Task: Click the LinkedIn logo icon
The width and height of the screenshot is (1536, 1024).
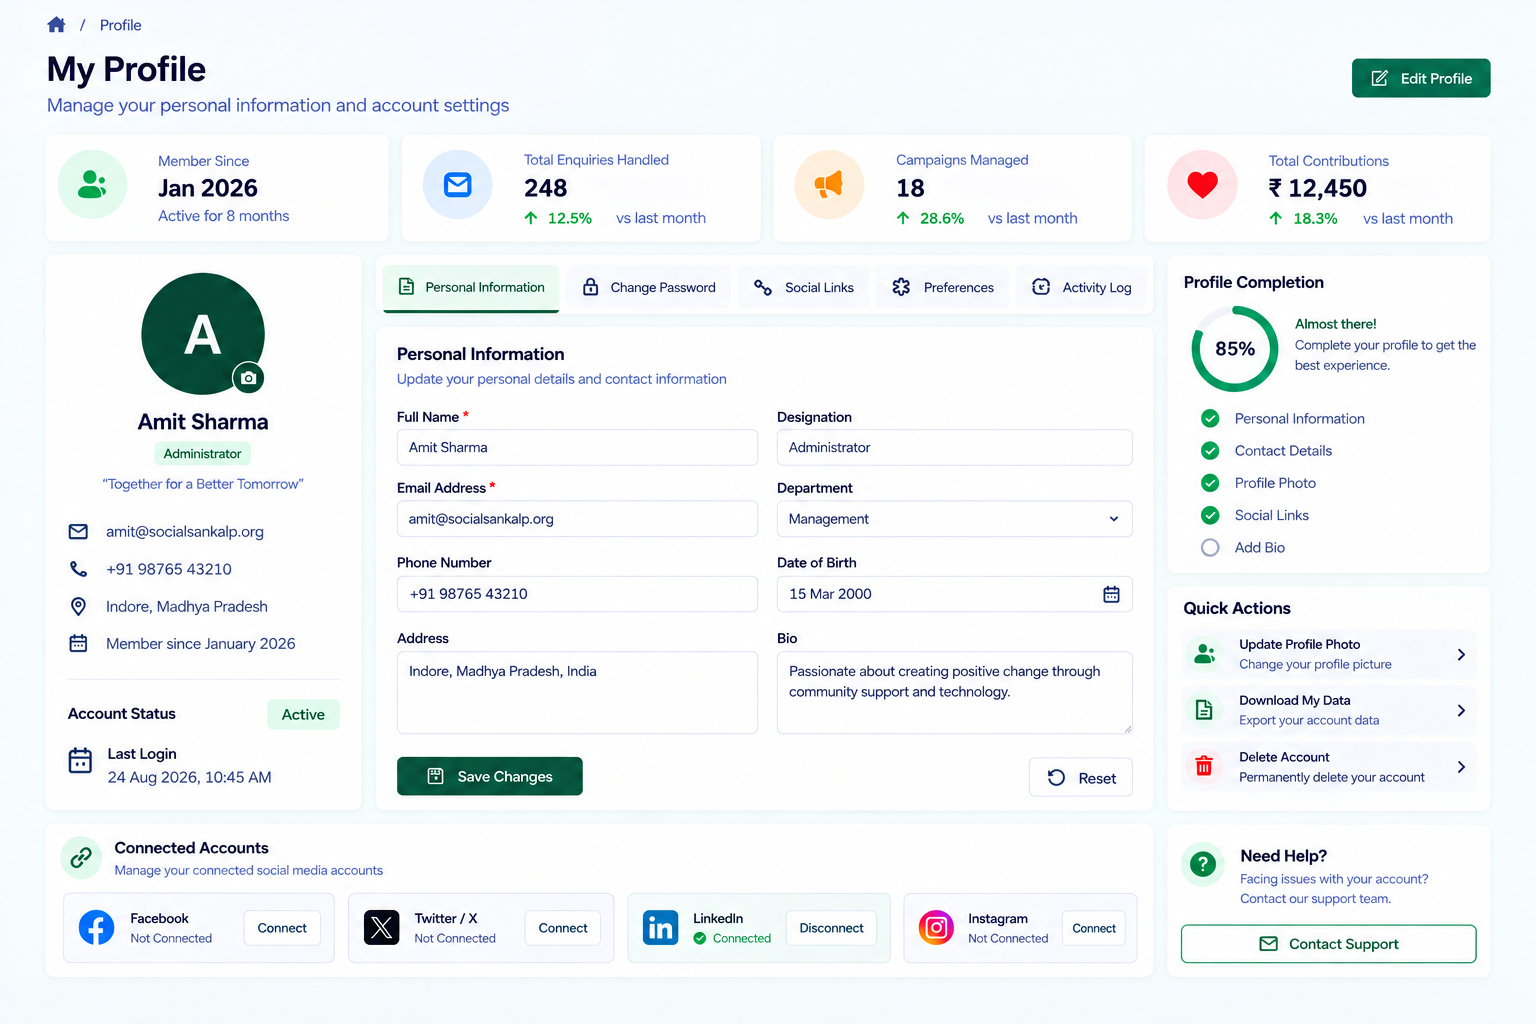Action: (x=661, y=928)
